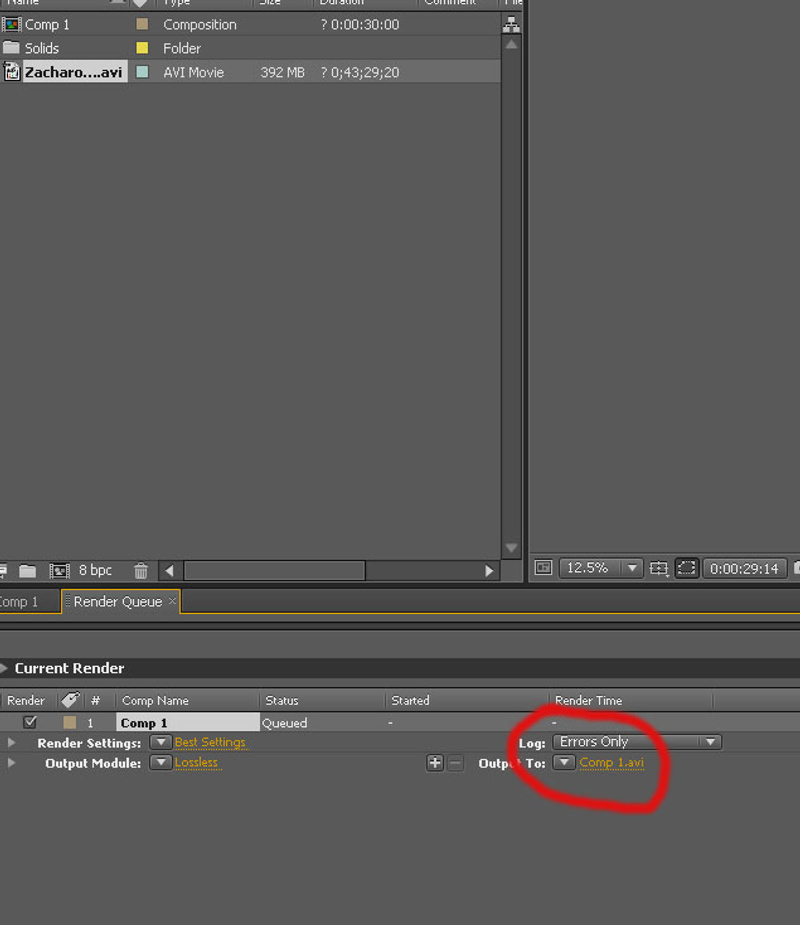The image size is (800, 925).
Task: Open the Render Settings preset dropdown arrow
Action: pos(160,743)
